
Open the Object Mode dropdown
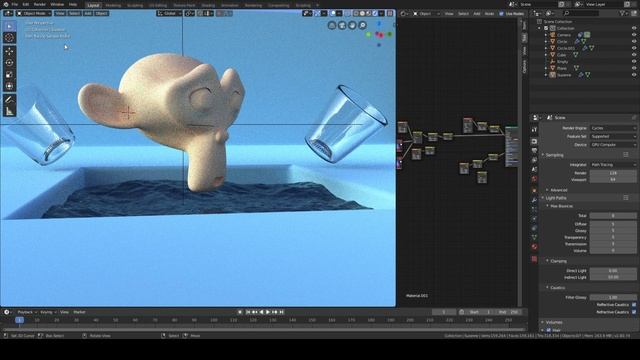click(x=34, y=13)
